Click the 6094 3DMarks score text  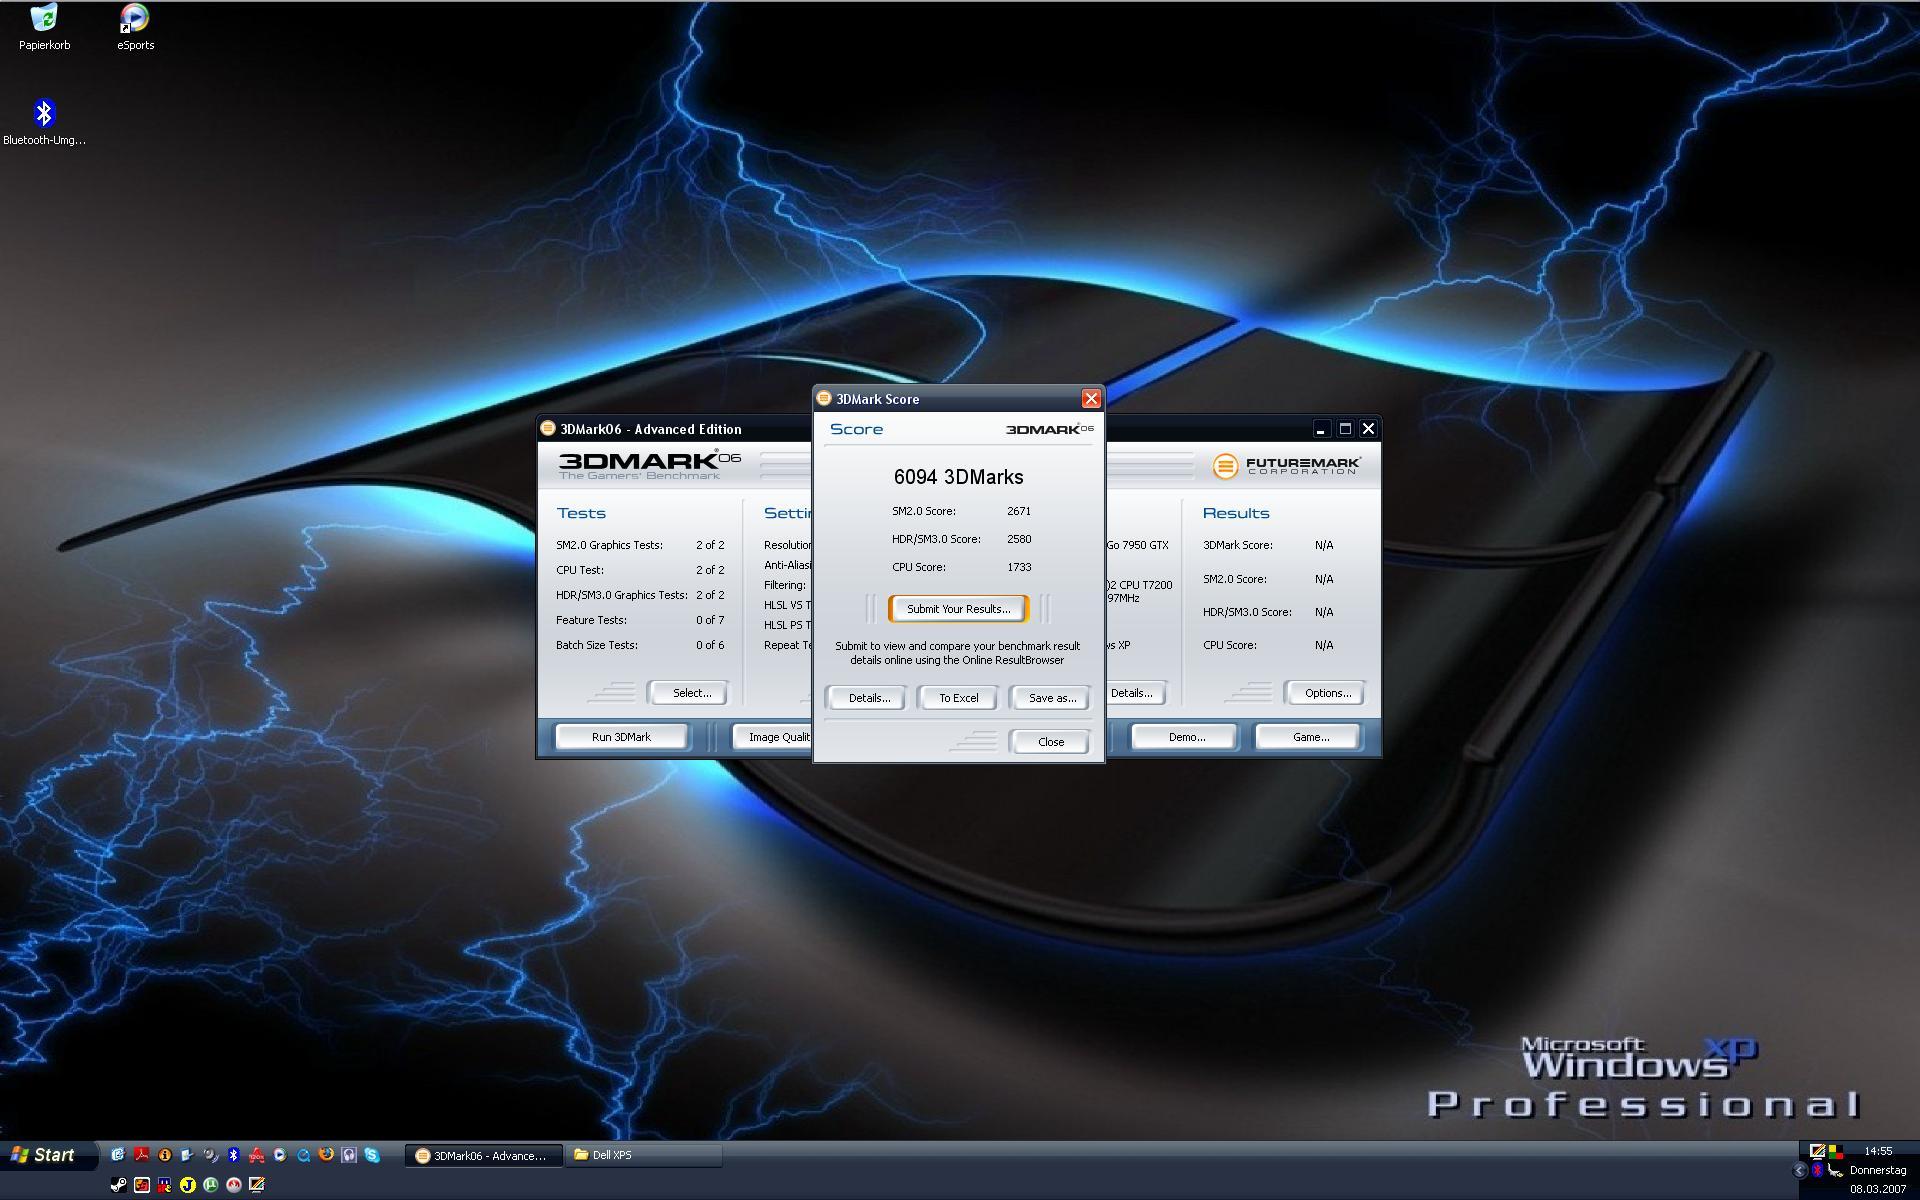tap(958, 477)
